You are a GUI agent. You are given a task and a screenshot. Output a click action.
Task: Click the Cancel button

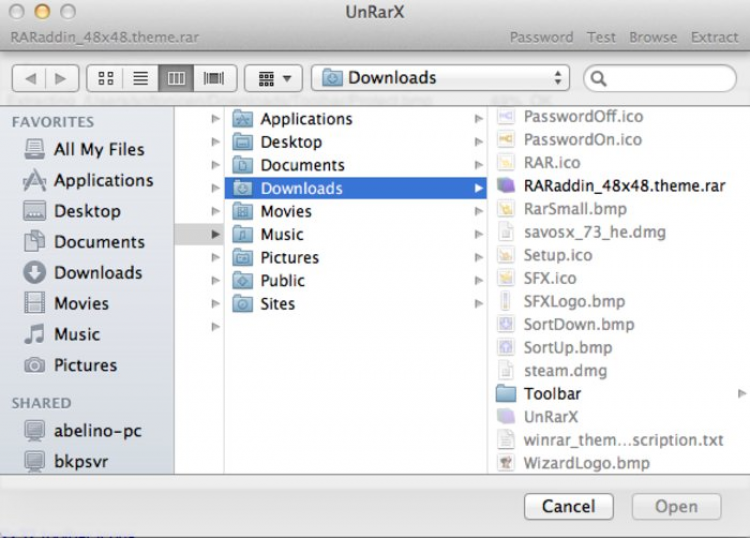[x=569, y=506]
